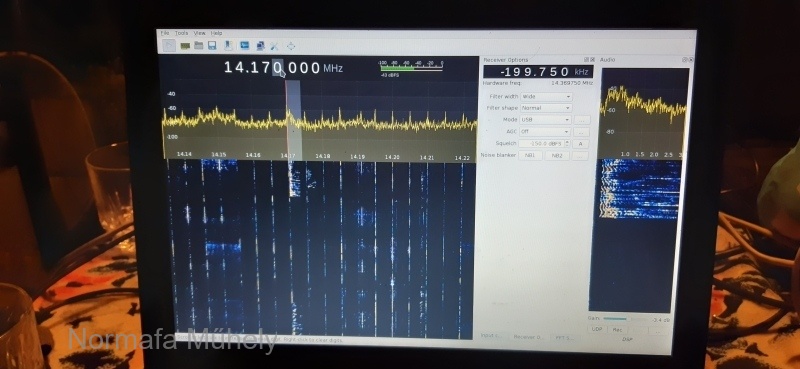
Task: Click the 14.15 frequency mark on spectrum
Action: pyautogui.click(x=219, y=154)
